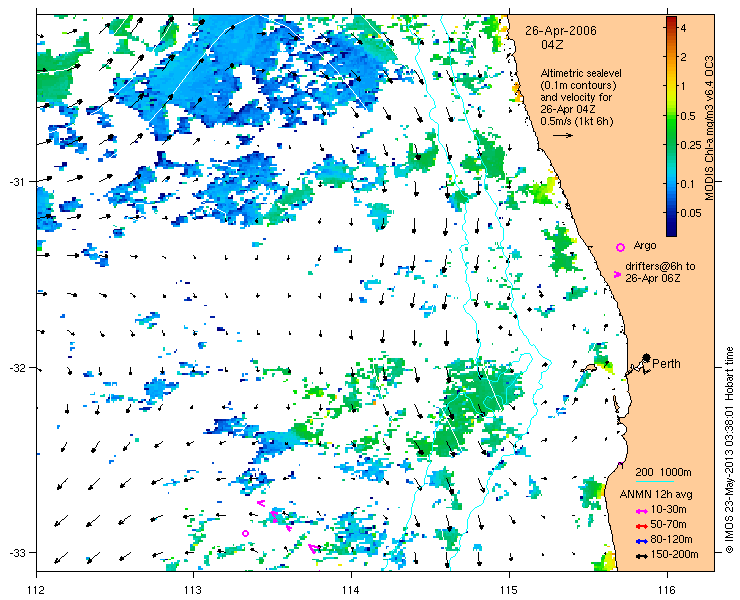This screenshot has height=600, width=740.
Task: Click the latitude axis label '-33'
Action: [18, 552]
